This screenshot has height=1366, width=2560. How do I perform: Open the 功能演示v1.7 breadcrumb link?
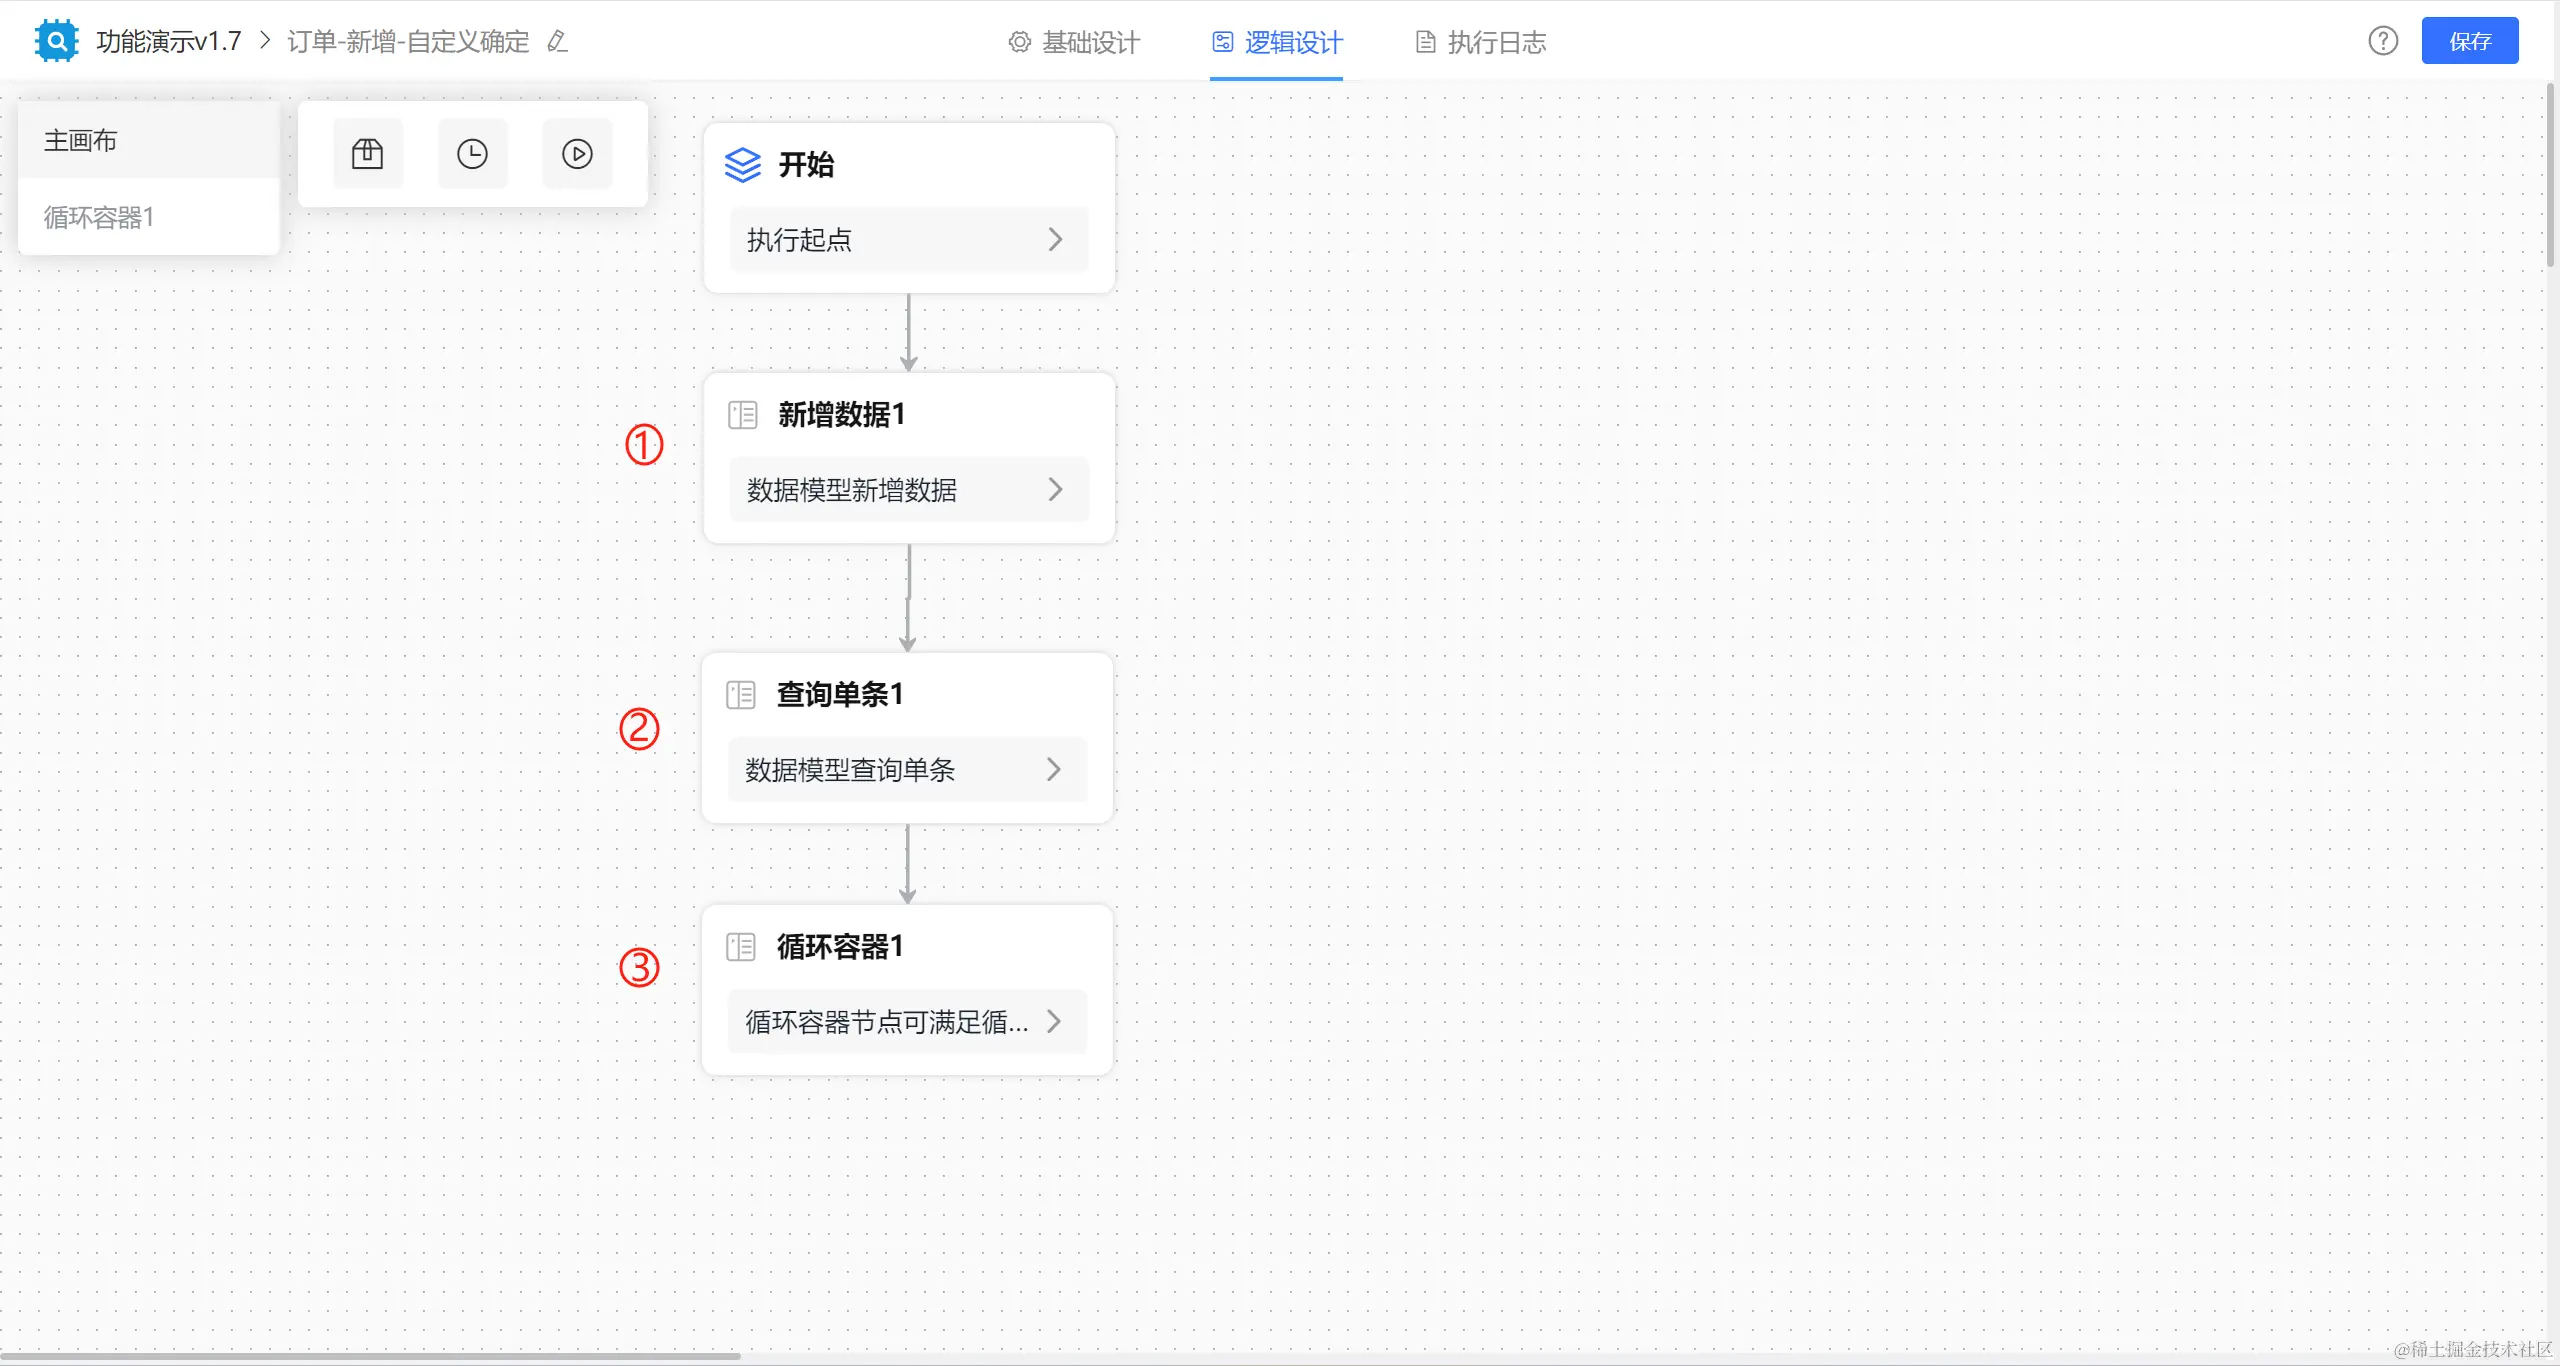tap(169, 41)
